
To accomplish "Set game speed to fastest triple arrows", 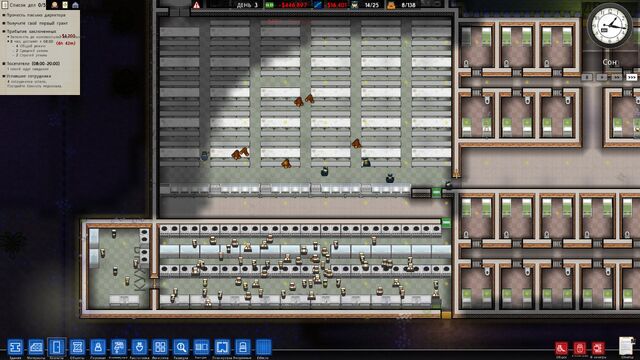I will (x=631, y=77).
